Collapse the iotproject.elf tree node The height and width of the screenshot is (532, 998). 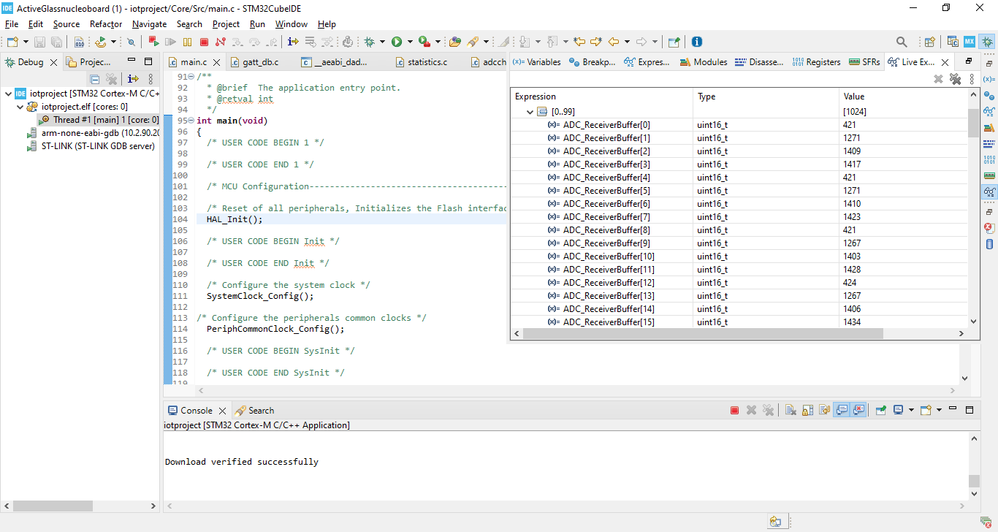(x=21, y=106)
